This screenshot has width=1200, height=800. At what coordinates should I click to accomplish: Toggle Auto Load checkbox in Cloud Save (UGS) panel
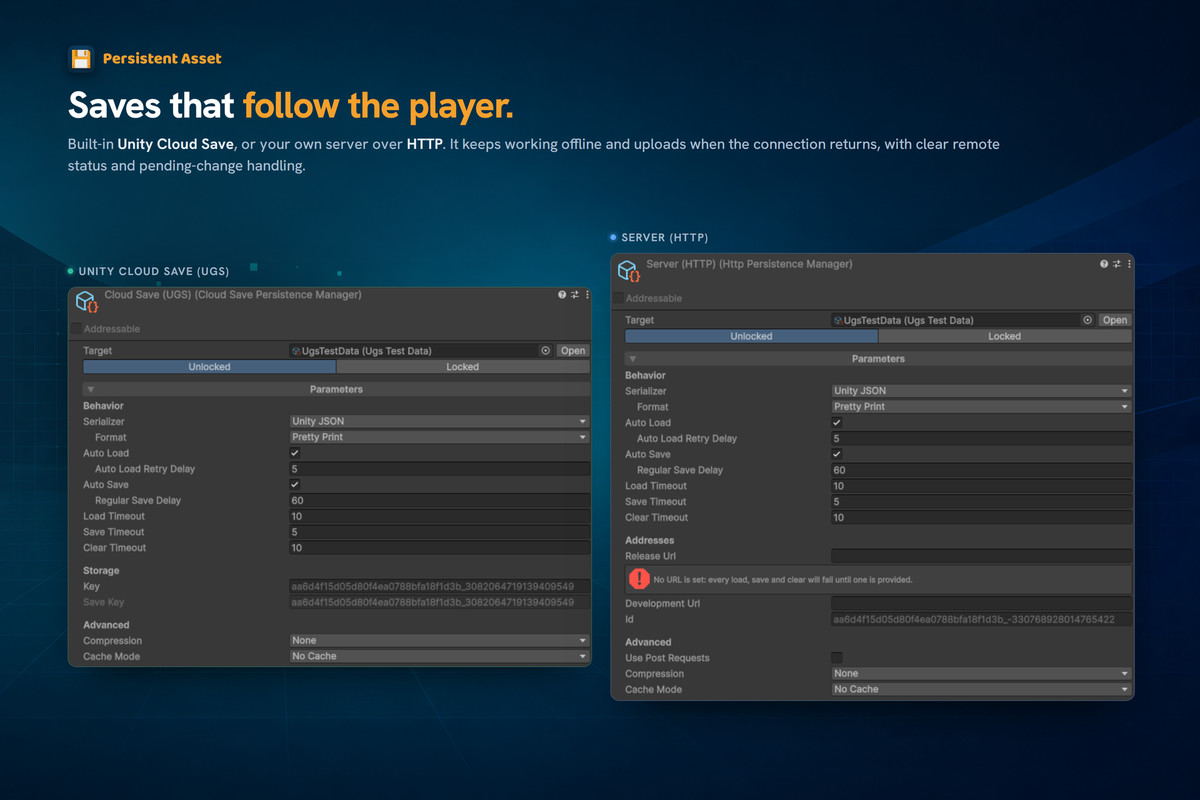pyautogui.click(x=295, y=453)
